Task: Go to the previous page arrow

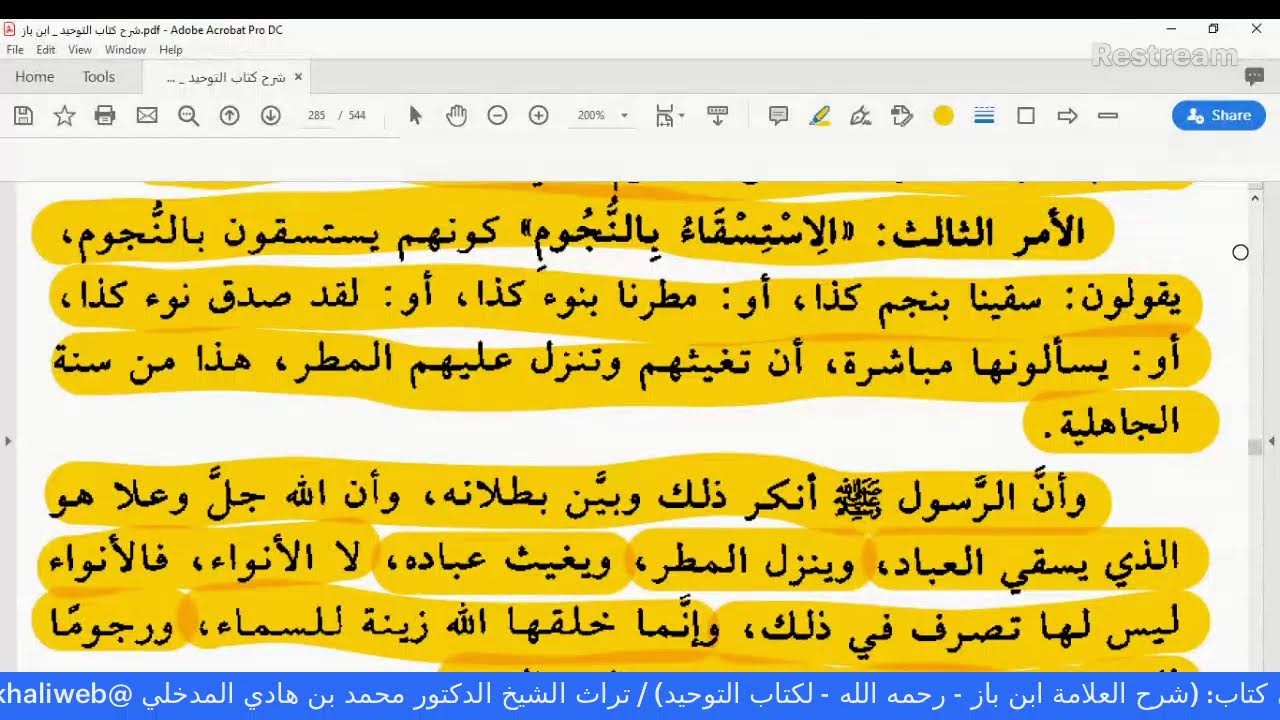Action: 229,116
